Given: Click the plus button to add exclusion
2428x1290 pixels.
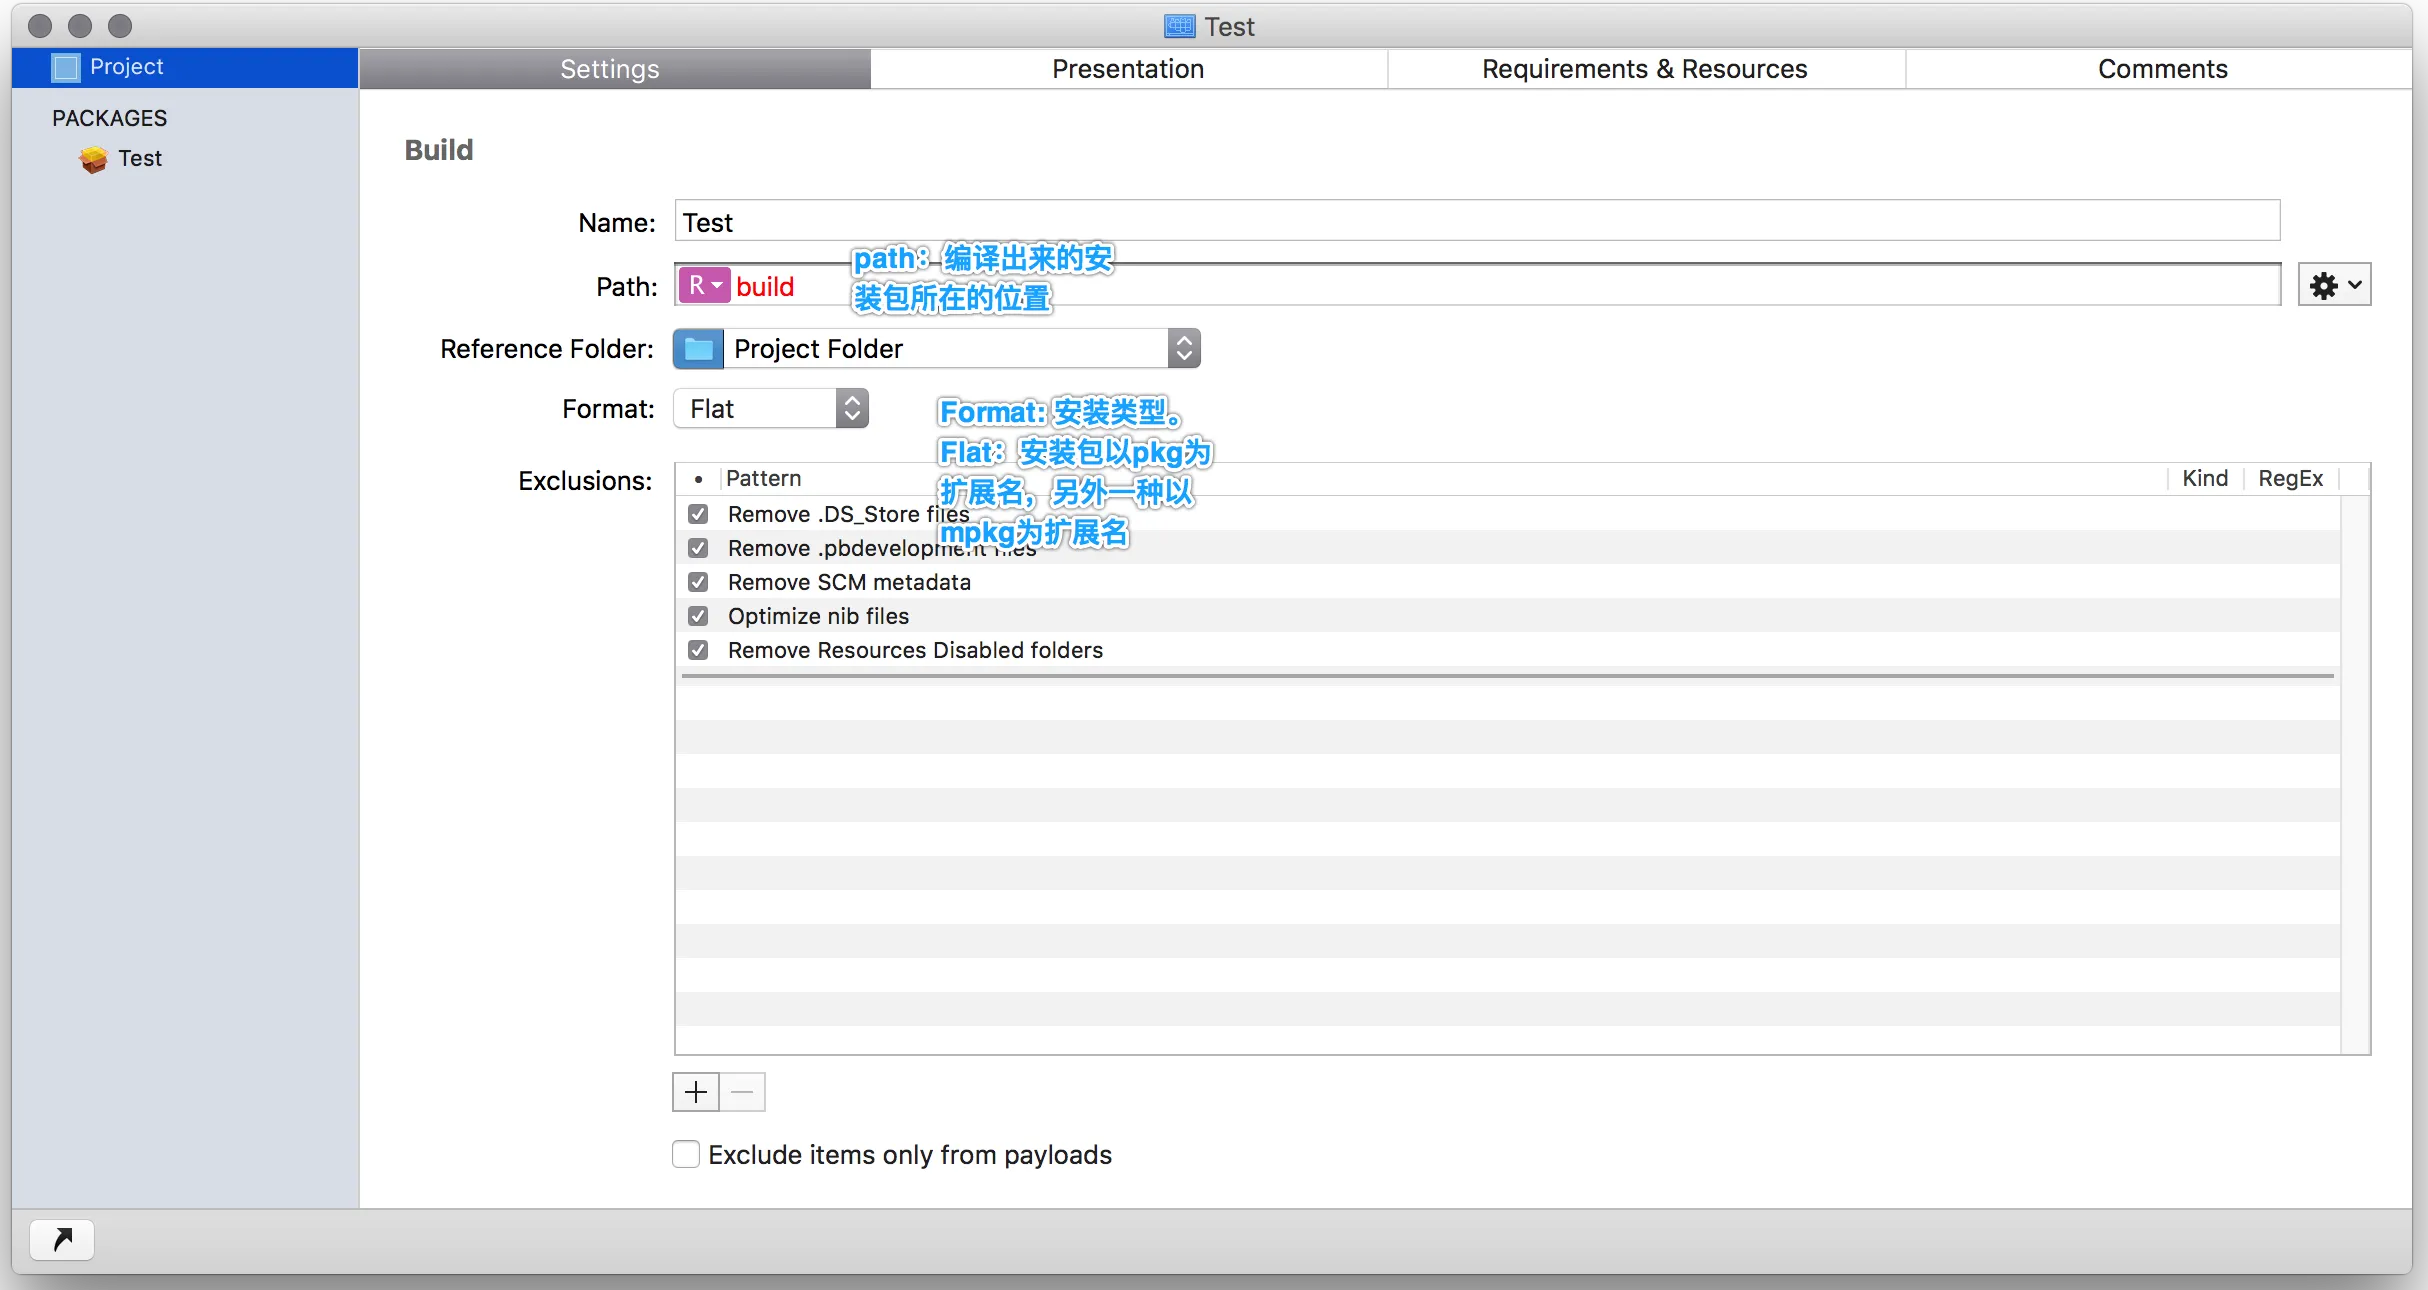Looking at the screenshot, I should pos(696,1092).
